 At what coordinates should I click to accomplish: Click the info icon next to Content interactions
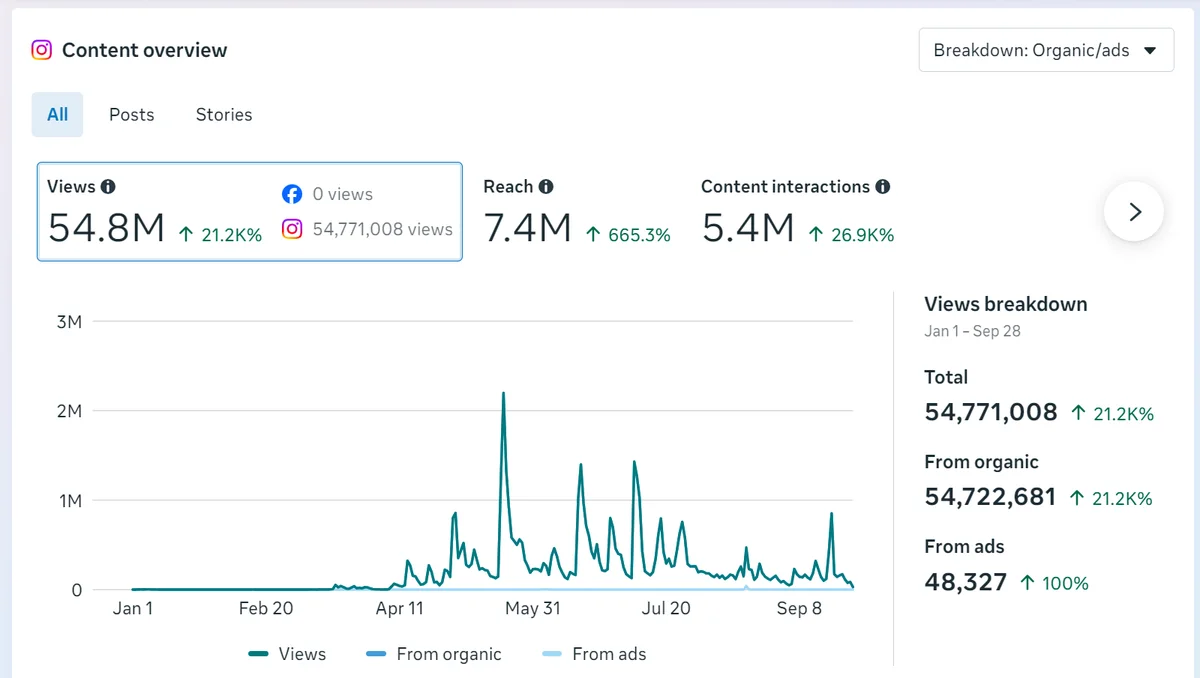coord(883,186)
